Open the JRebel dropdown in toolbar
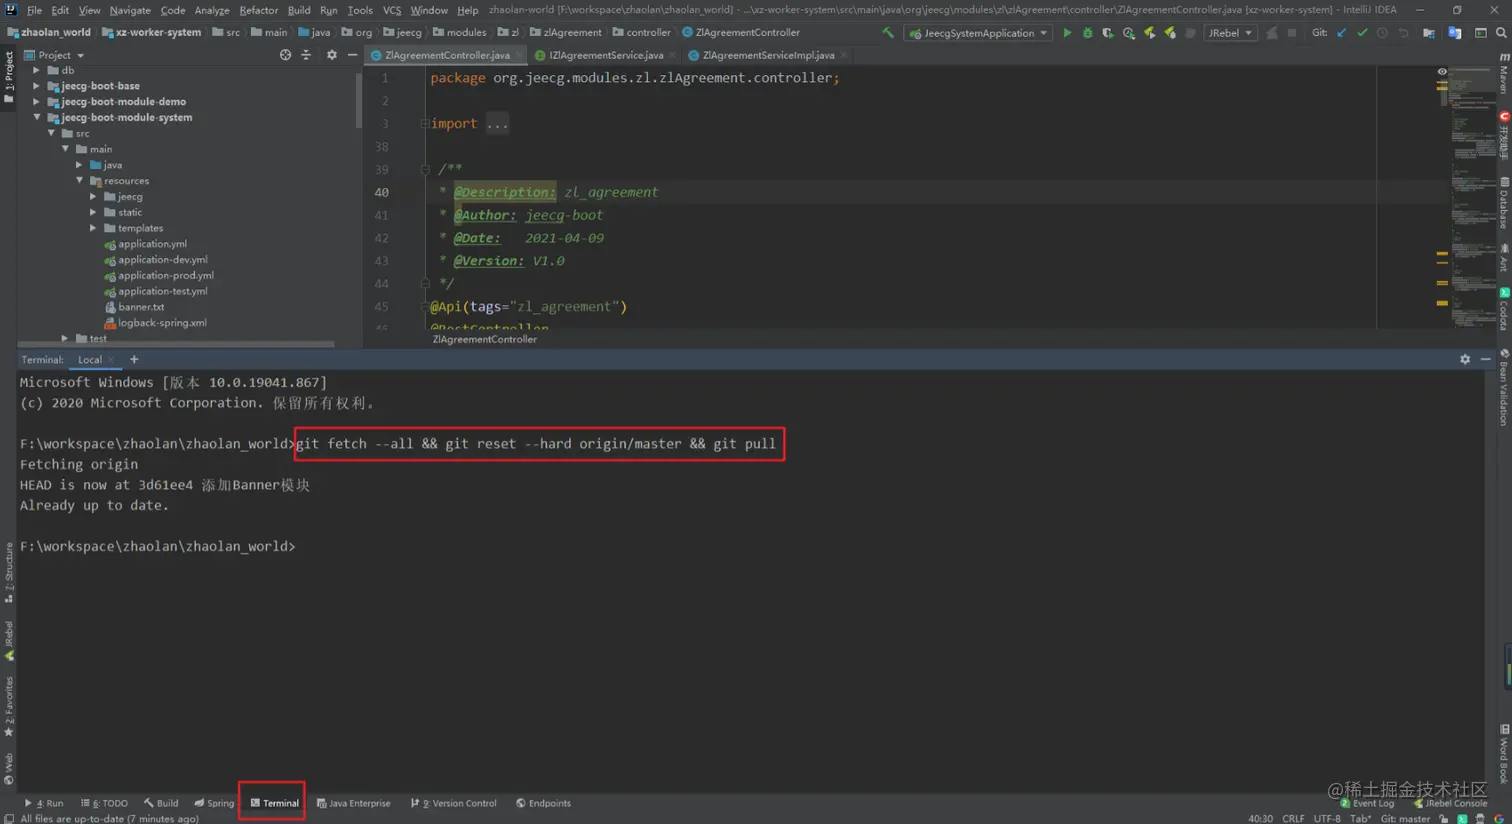The height and width of the screenshot is (824, 1512). click(1229, 33)
